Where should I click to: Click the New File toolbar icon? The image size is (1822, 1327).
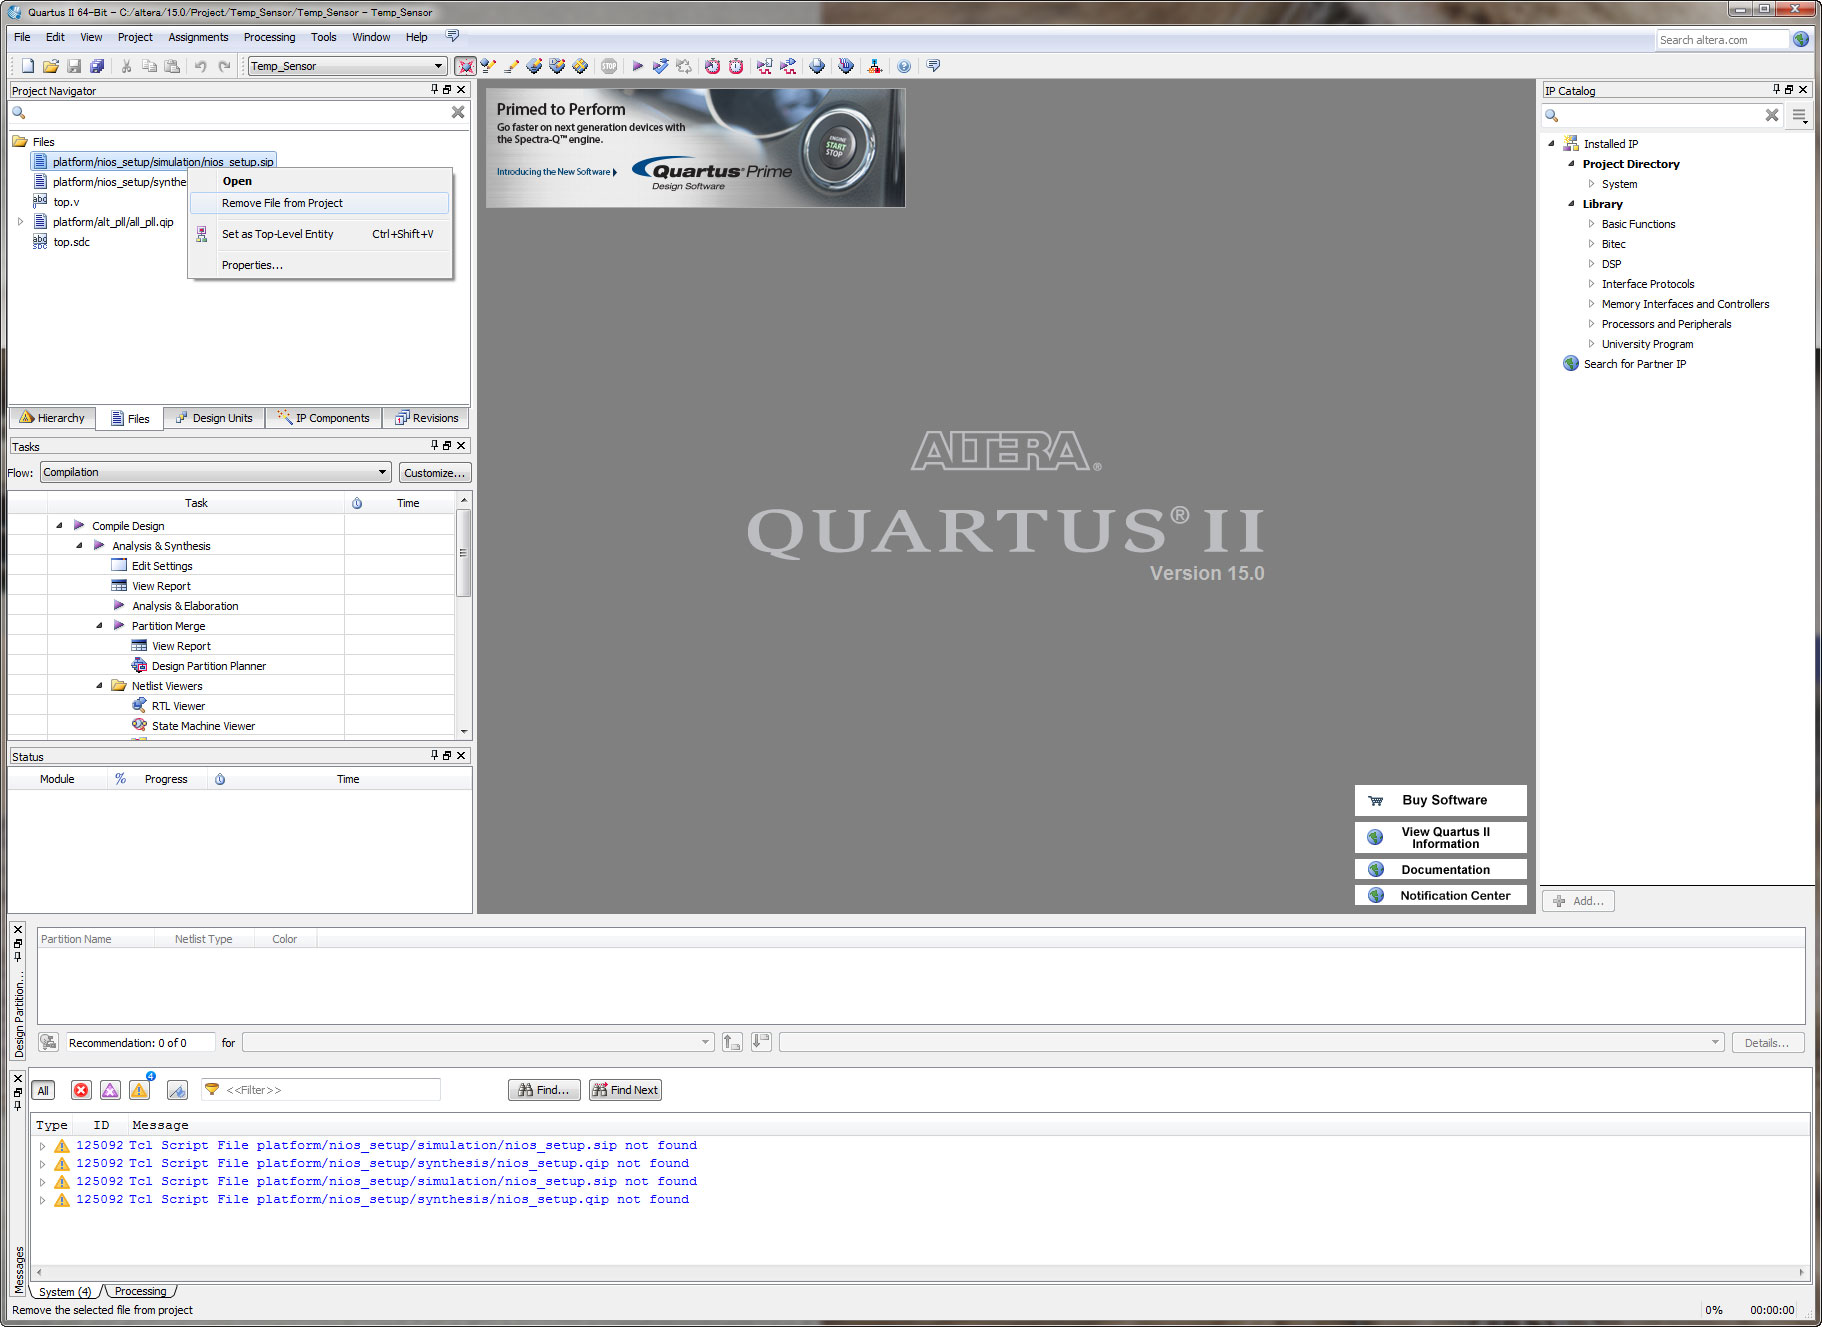(28, 66)
